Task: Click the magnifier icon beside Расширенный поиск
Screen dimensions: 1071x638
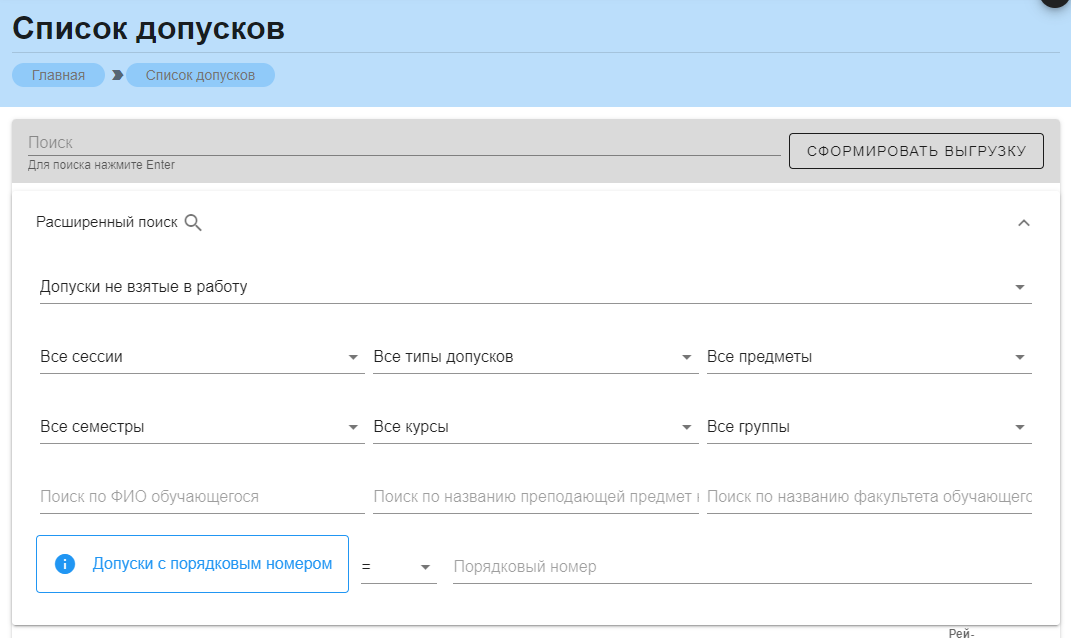Action: click(x=194, y=223)
